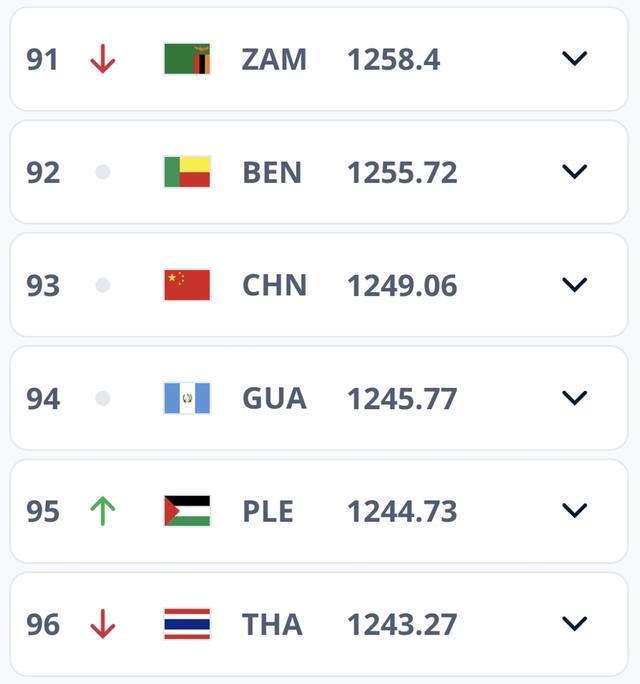The image size is (640, 684).
Task: Click the CHN team code
Action: 272,286
